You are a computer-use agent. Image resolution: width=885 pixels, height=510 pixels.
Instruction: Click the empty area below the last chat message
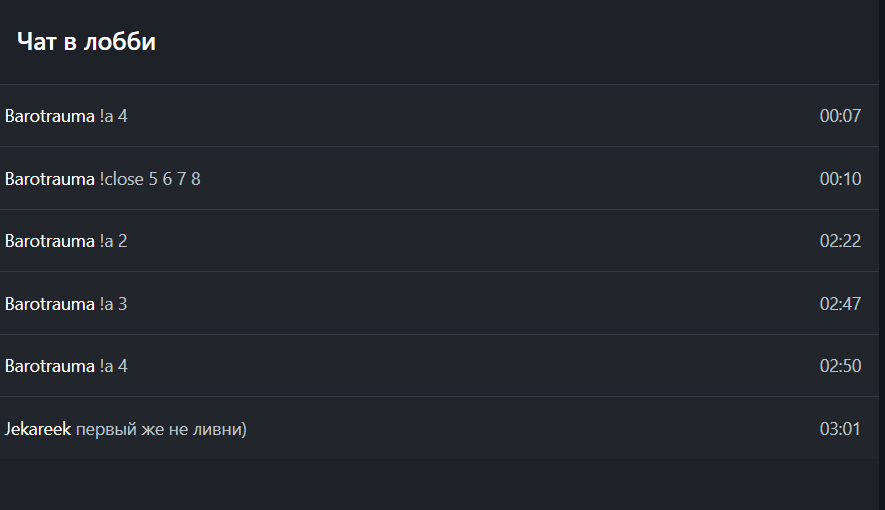point(440,485)
